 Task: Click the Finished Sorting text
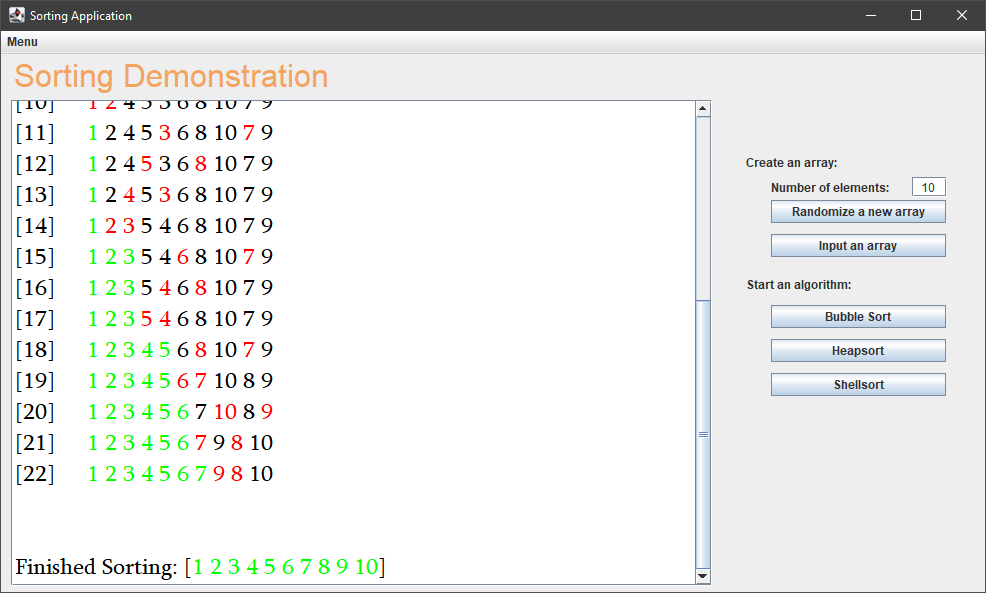click(x=96, y=567)
